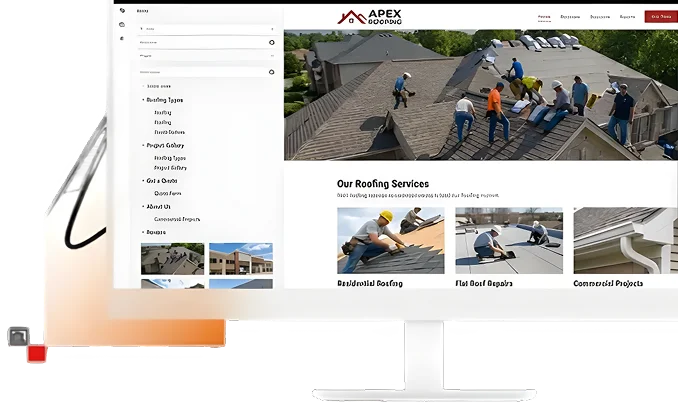This screenshot has width=678, height=411.
Task: Select the first child item under Roofing Types
Action: 163,112
